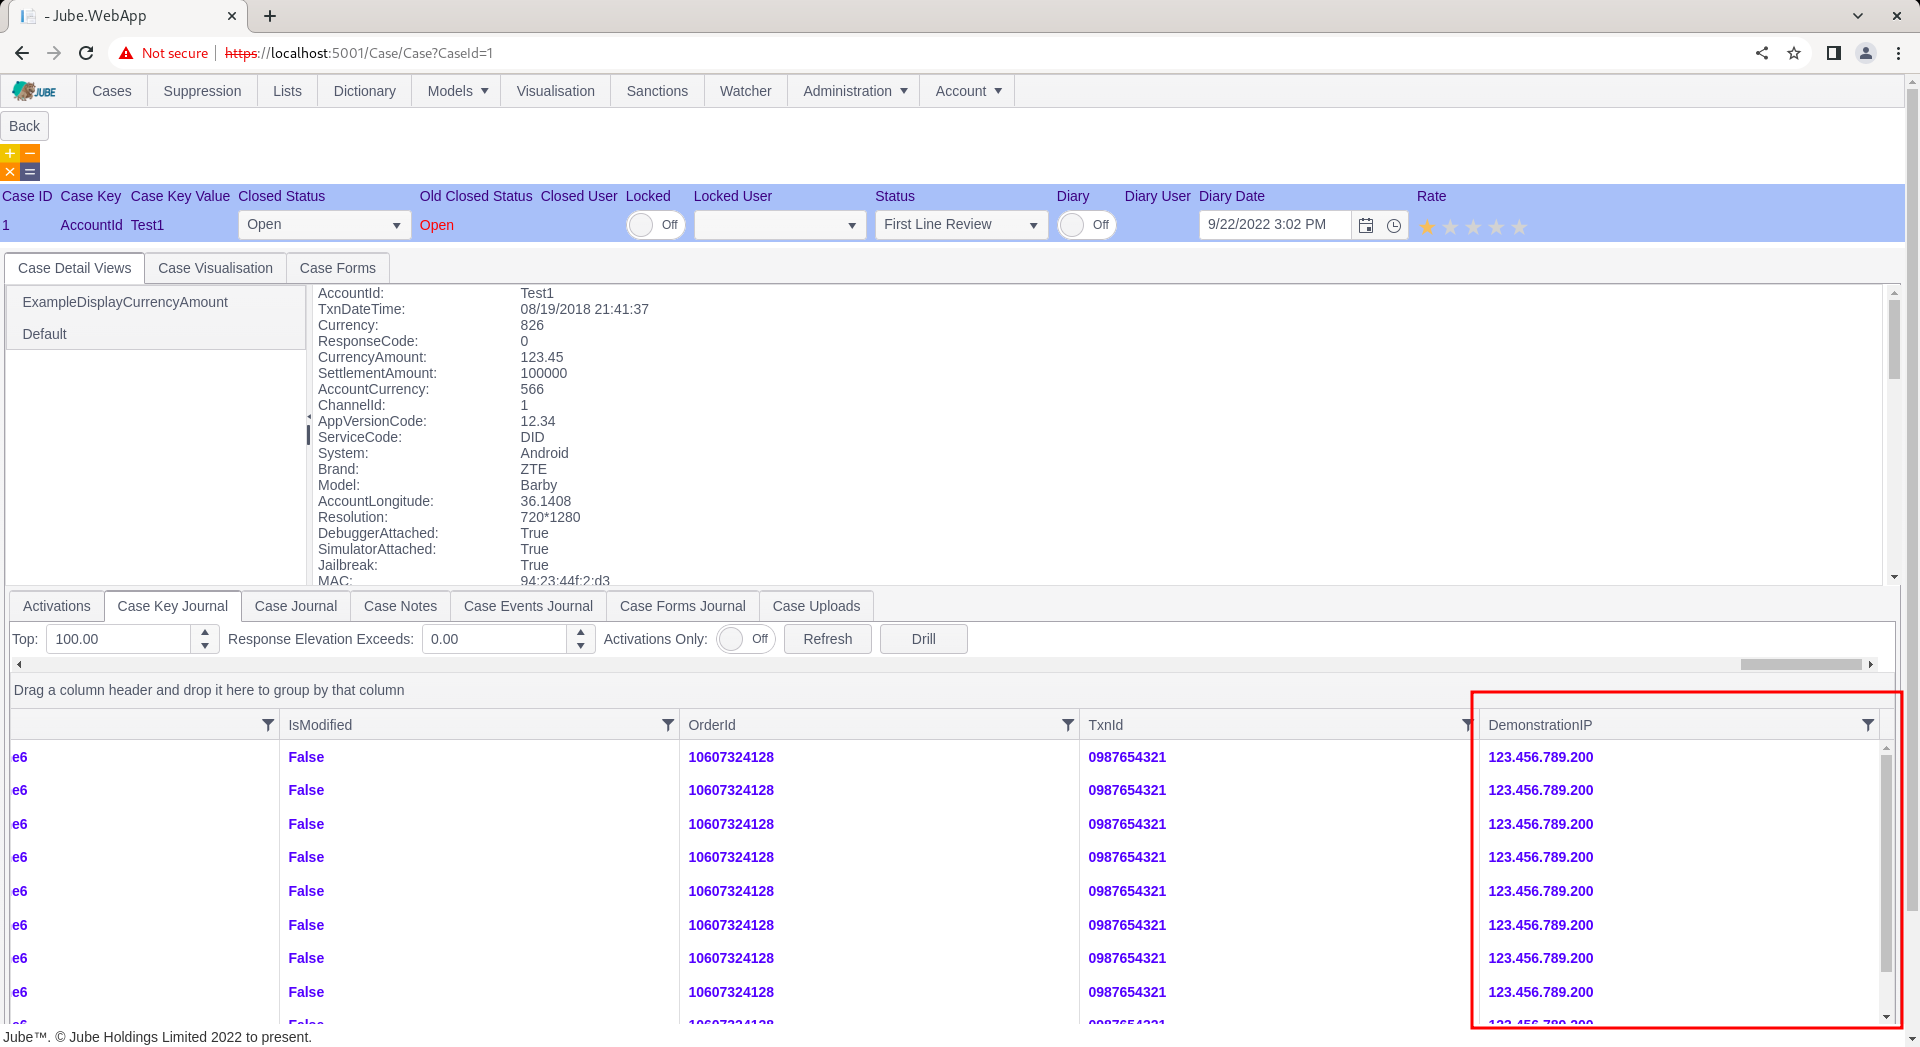Screen dimensions: 1920x1047
Task: Reload the browser page
Action: pyautogui.click(x=86, y=53)
